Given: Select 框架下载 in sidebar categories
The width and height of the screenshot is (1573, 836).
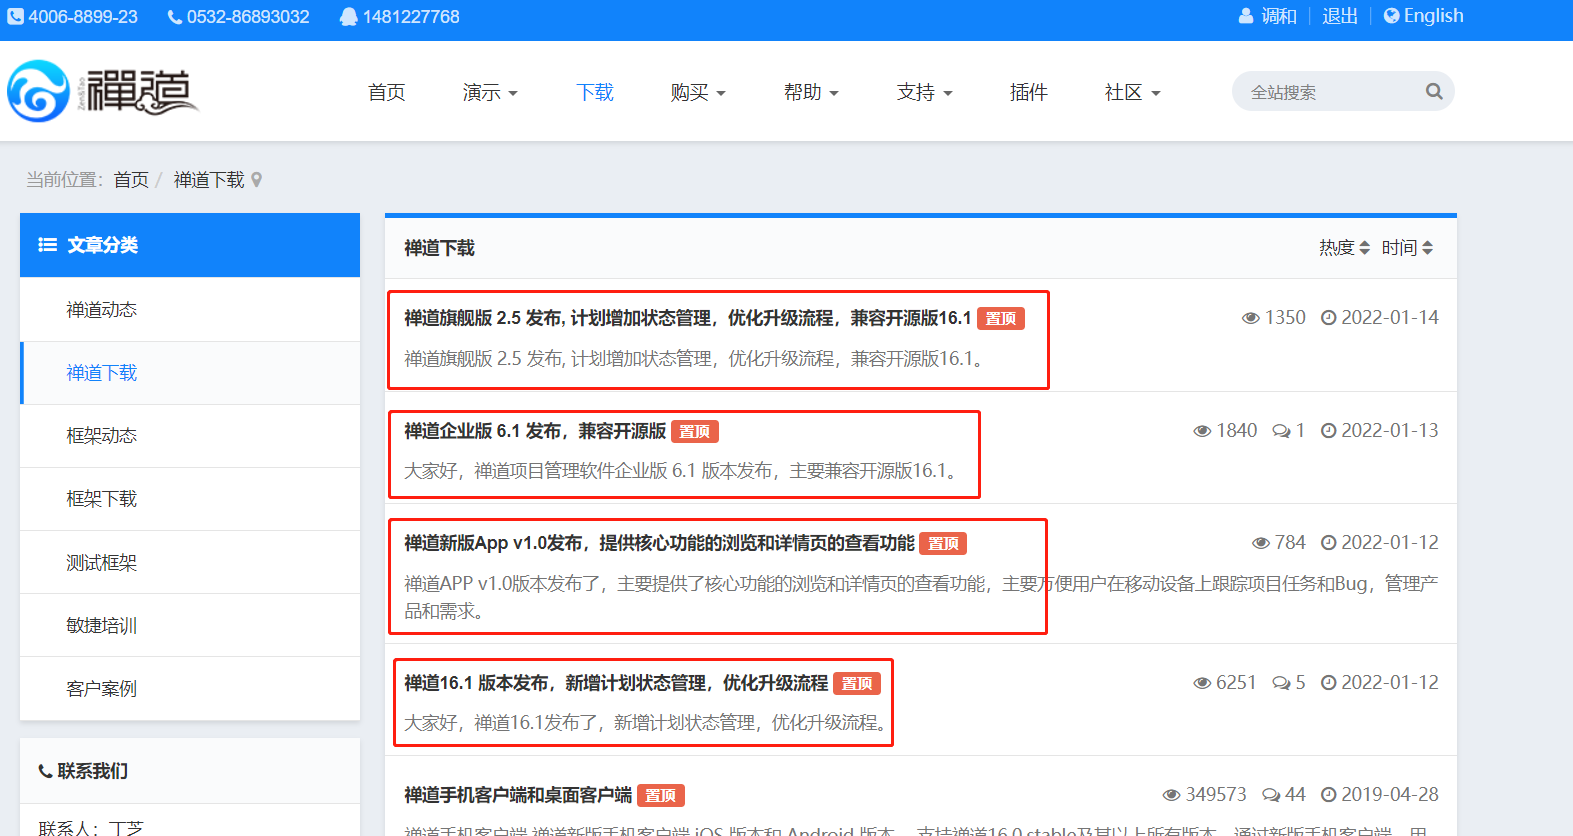Looking at the screenshot, I should [x=101, y=499].
